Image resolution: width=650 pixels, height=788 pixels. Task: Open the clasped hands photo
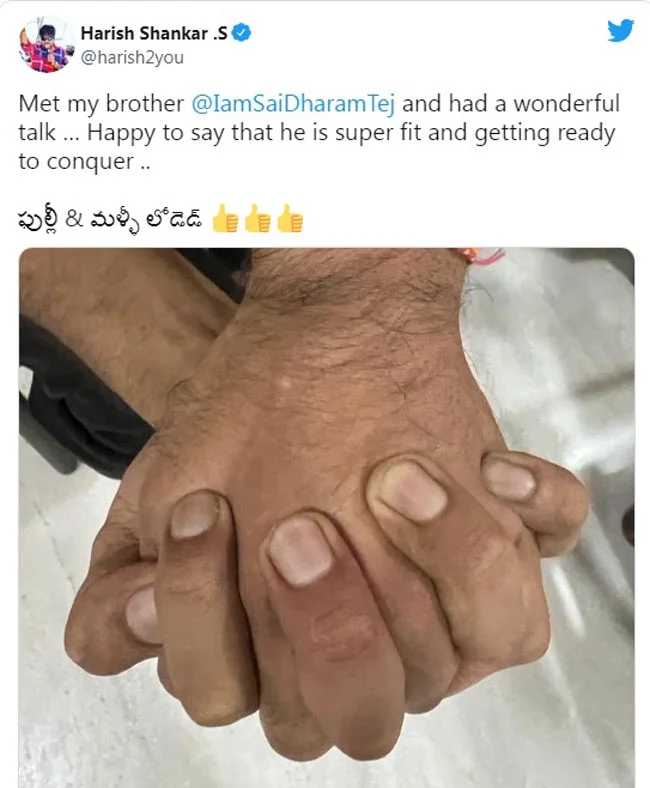(x=327, y=518)
